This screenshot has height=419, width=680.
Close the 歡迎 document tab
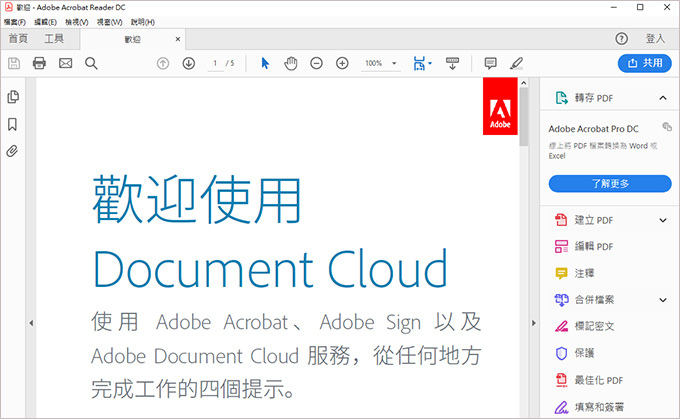(x=178, y=39)
